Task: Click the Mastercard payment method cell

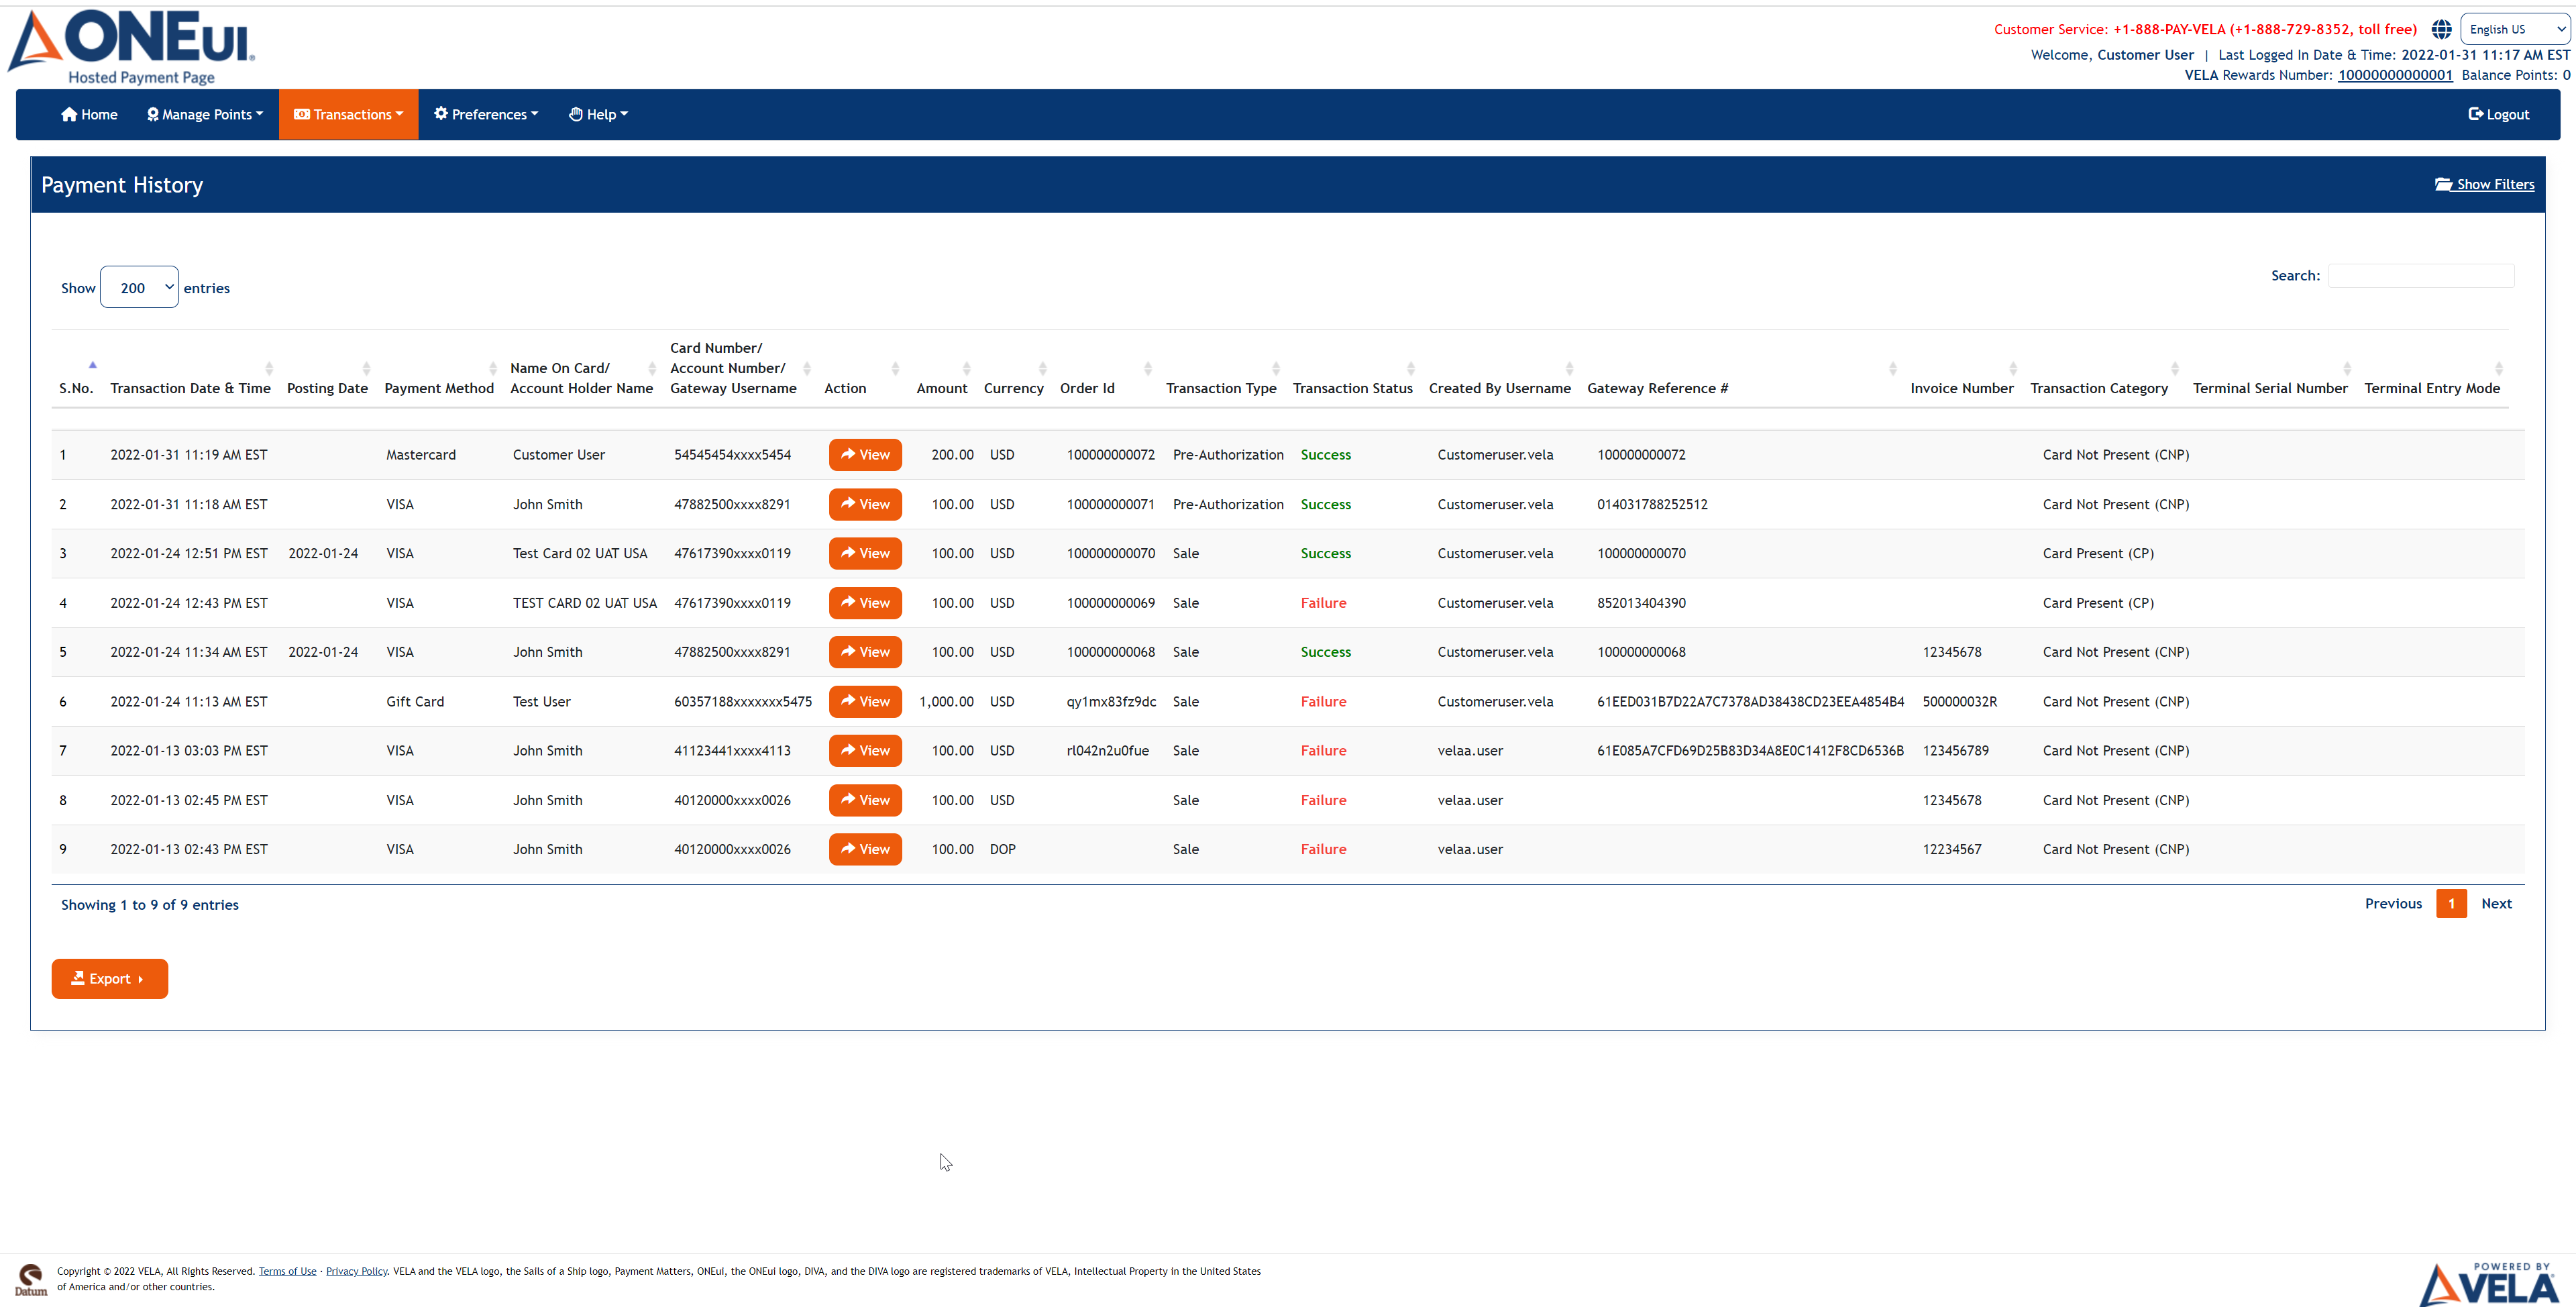Action: coord(421,455)
